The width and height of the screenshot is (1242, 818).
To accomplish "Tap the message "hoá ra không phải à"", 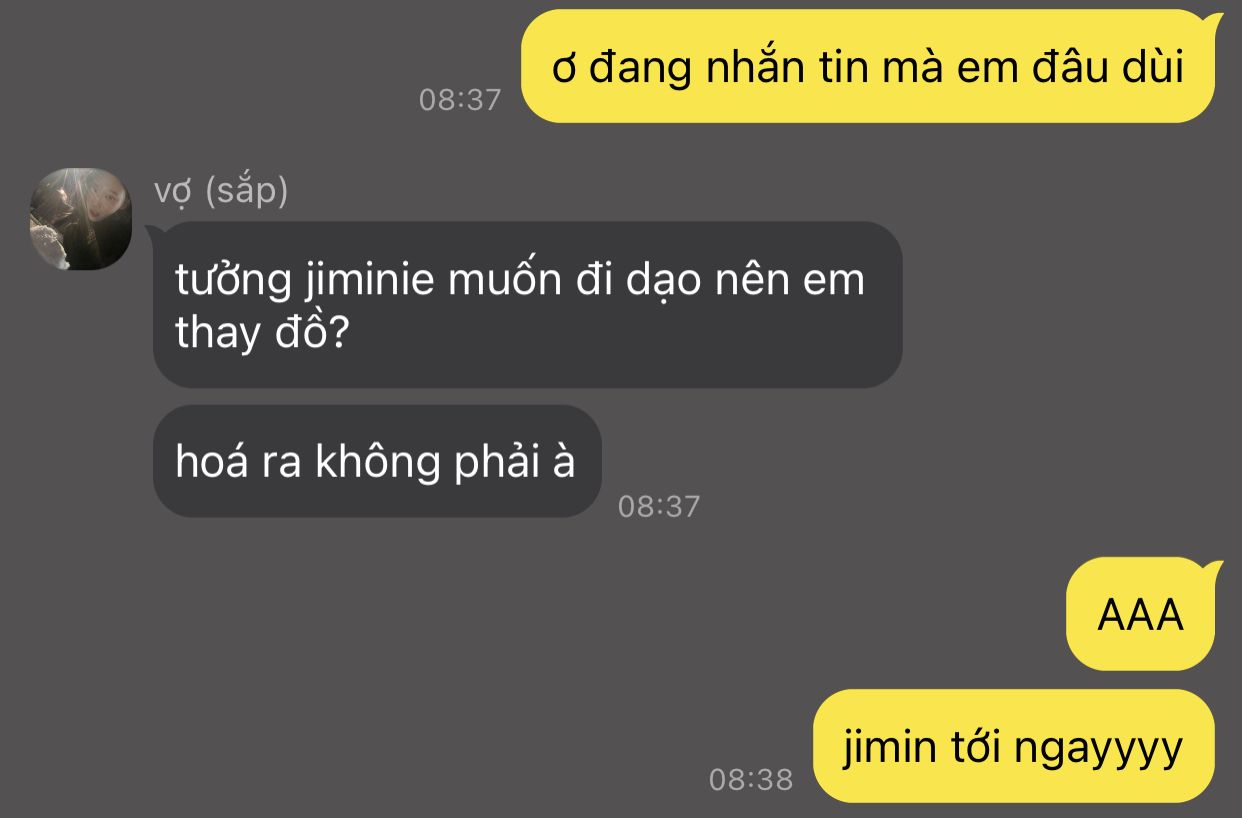I will click(376, 461).
